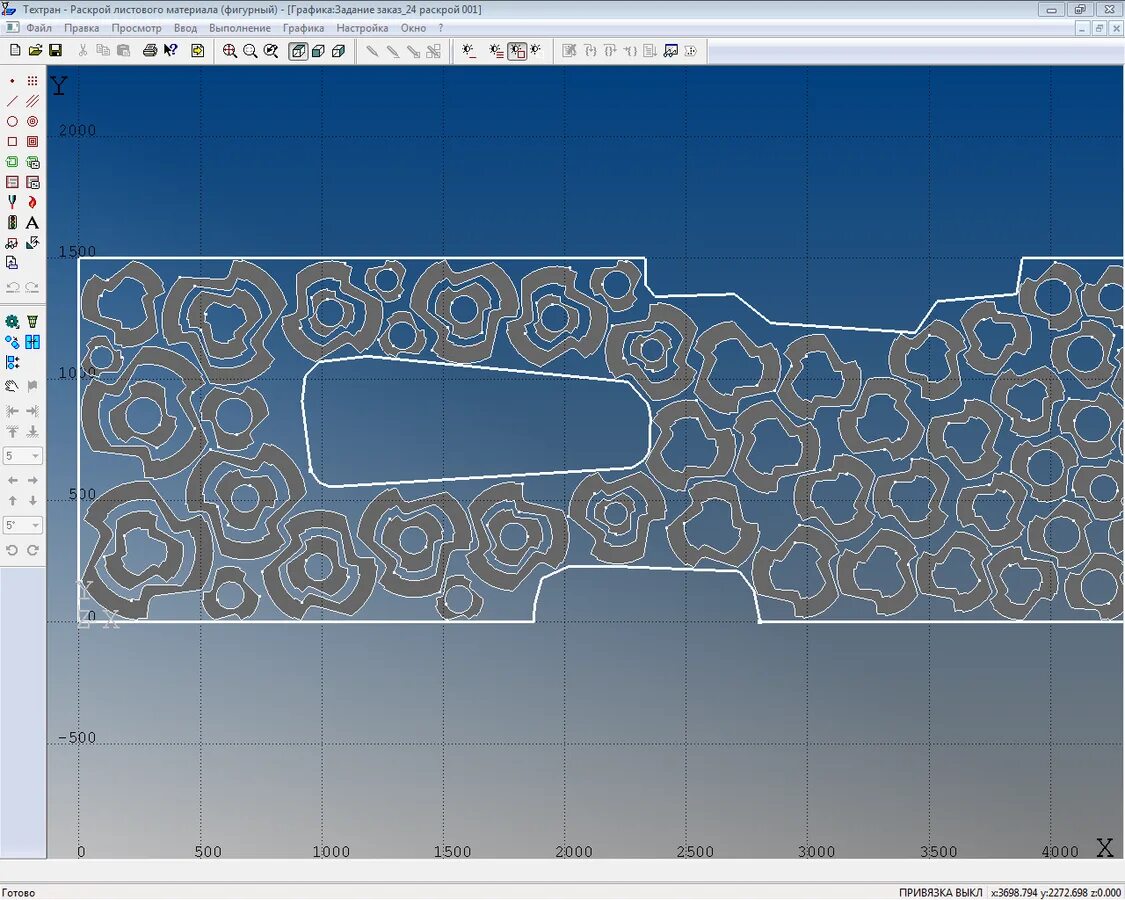
Task: Open the Файл menu
Action: (x=39, y=28)
